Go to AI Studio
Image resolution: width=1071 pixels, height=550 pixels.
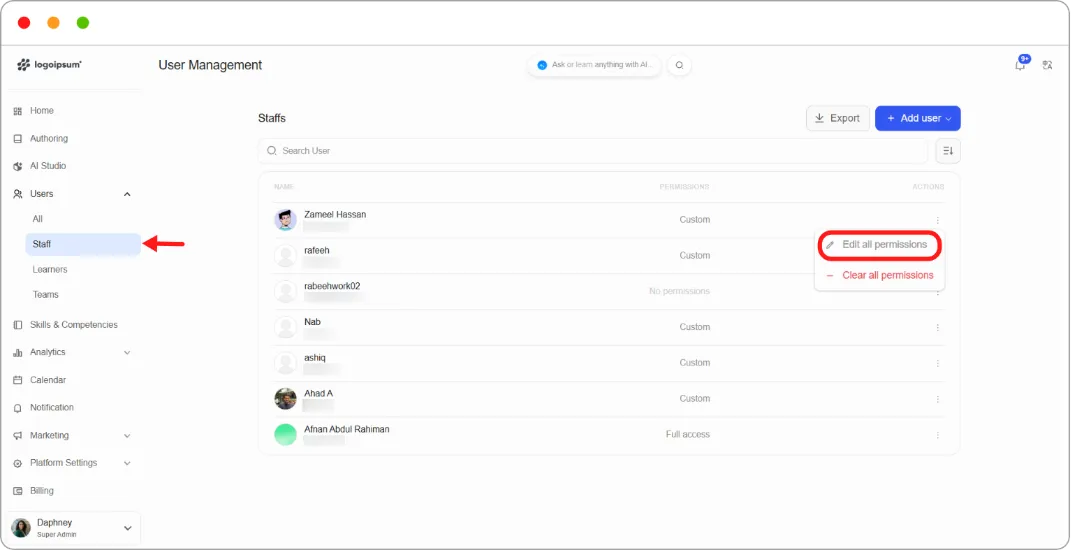[48, 166]
